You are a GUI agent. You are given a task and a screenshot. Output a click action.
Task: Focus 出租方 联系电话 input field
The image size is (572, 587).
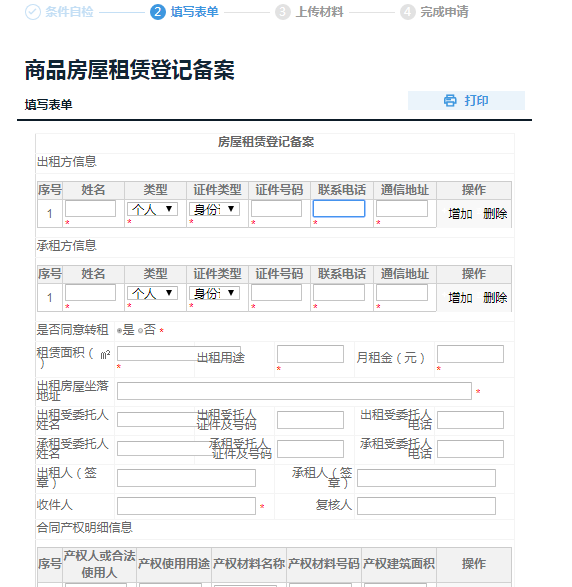[339, 209]
